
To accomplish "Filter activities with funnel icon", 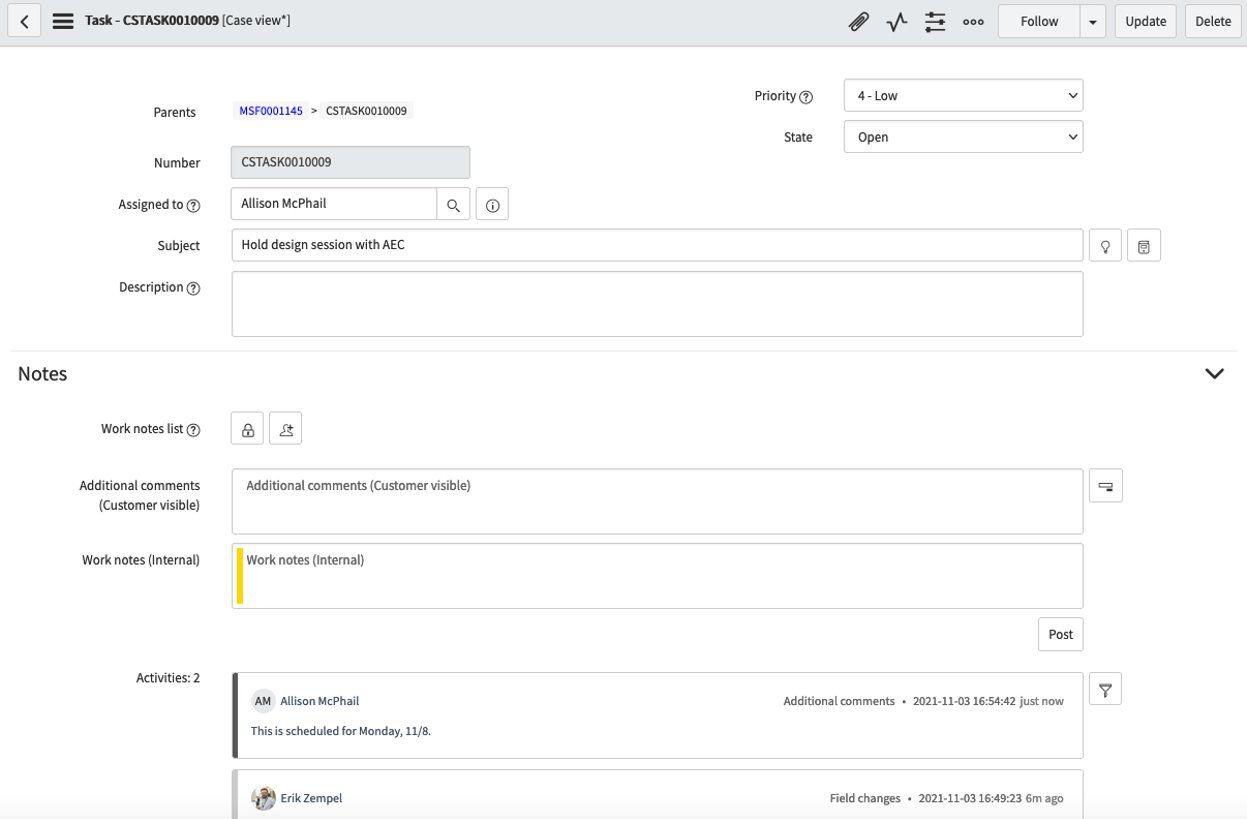I will point(1105,689).
